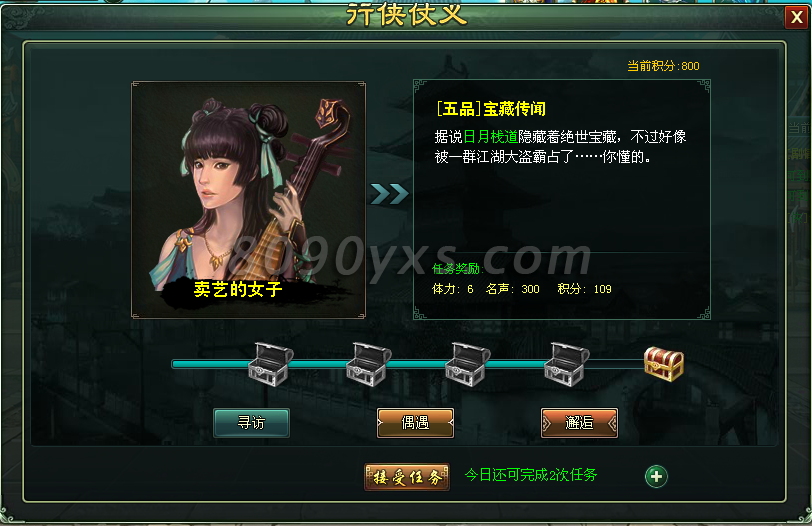Open the first silver treasure chest
The image size is (812, 526).
point(270,363)
